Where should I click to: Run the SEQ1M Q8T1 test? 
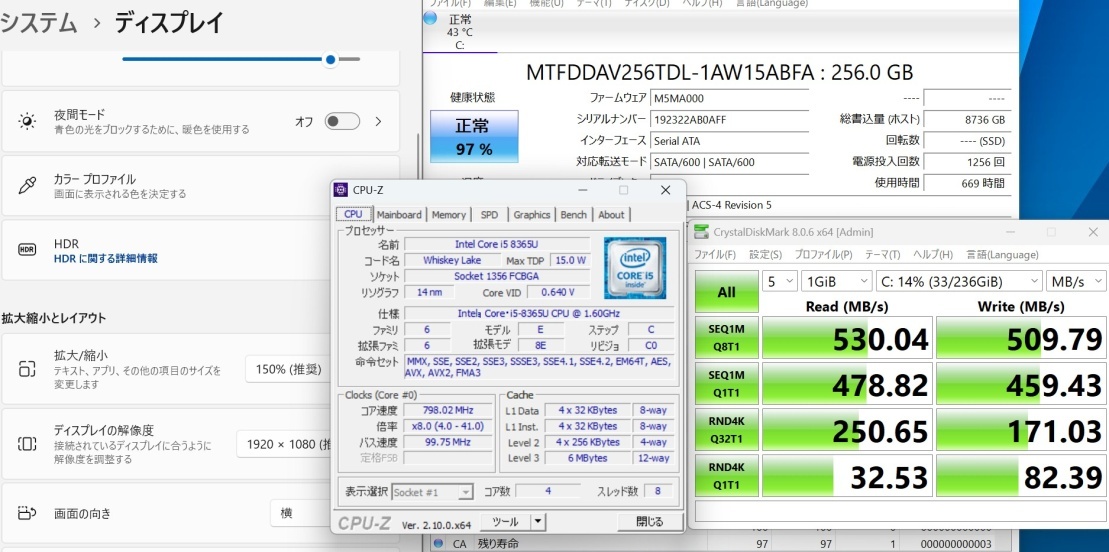[726, 338]
